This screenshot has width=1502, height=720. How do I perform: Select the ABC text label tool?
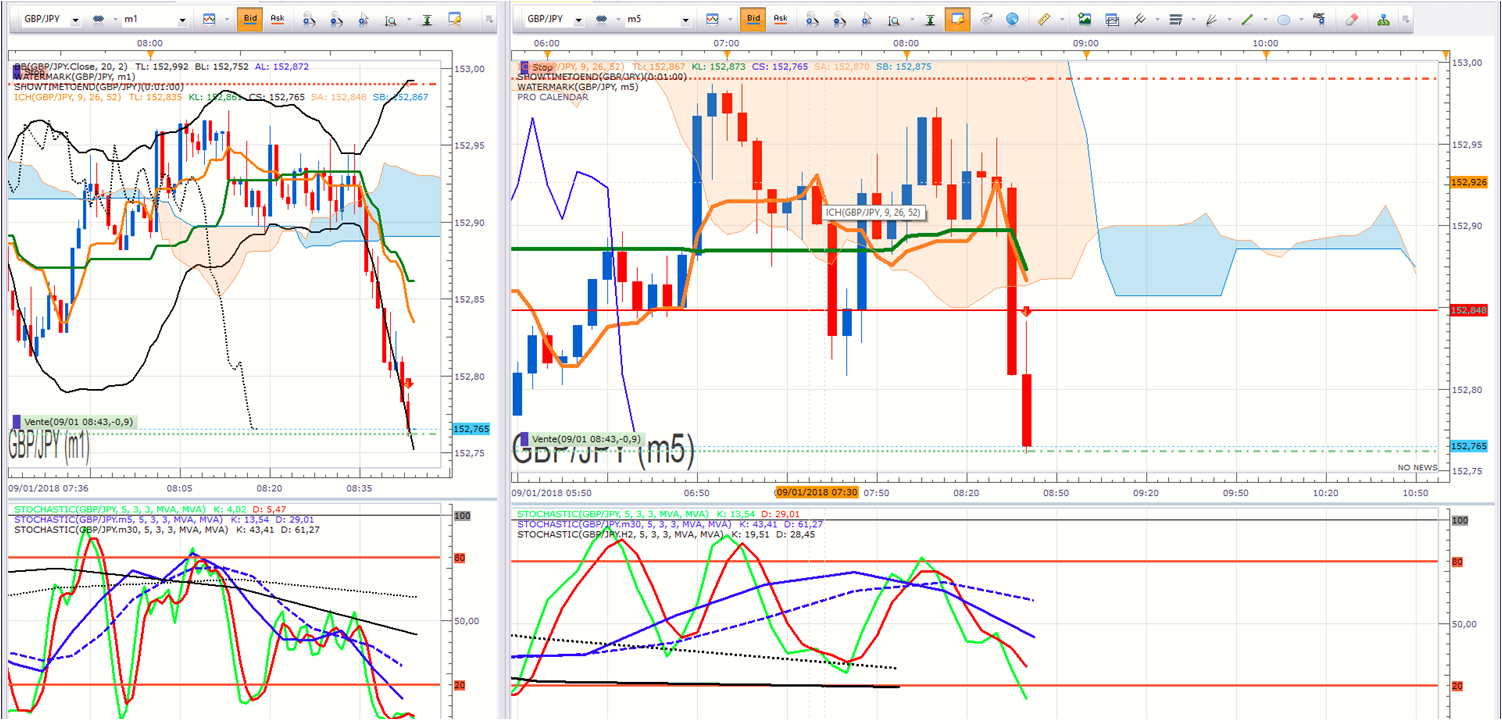1319,19
